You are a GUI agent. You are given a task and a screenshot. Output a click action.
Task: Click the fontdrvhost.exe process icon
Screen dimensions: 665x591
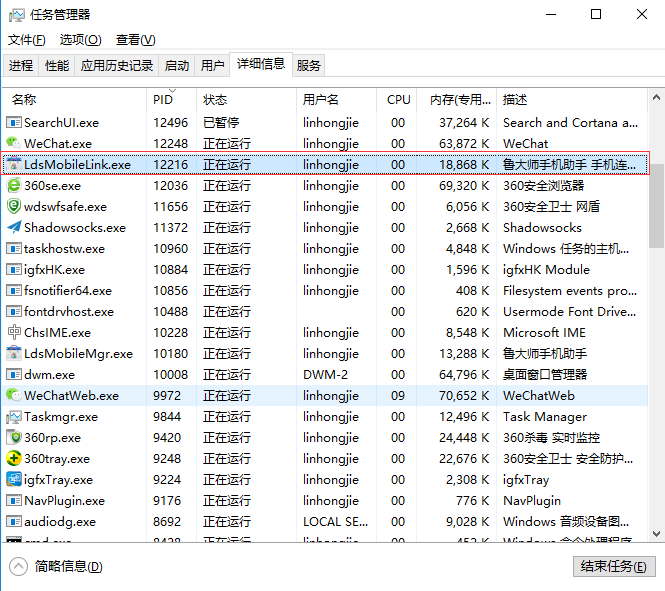point(14,312)
